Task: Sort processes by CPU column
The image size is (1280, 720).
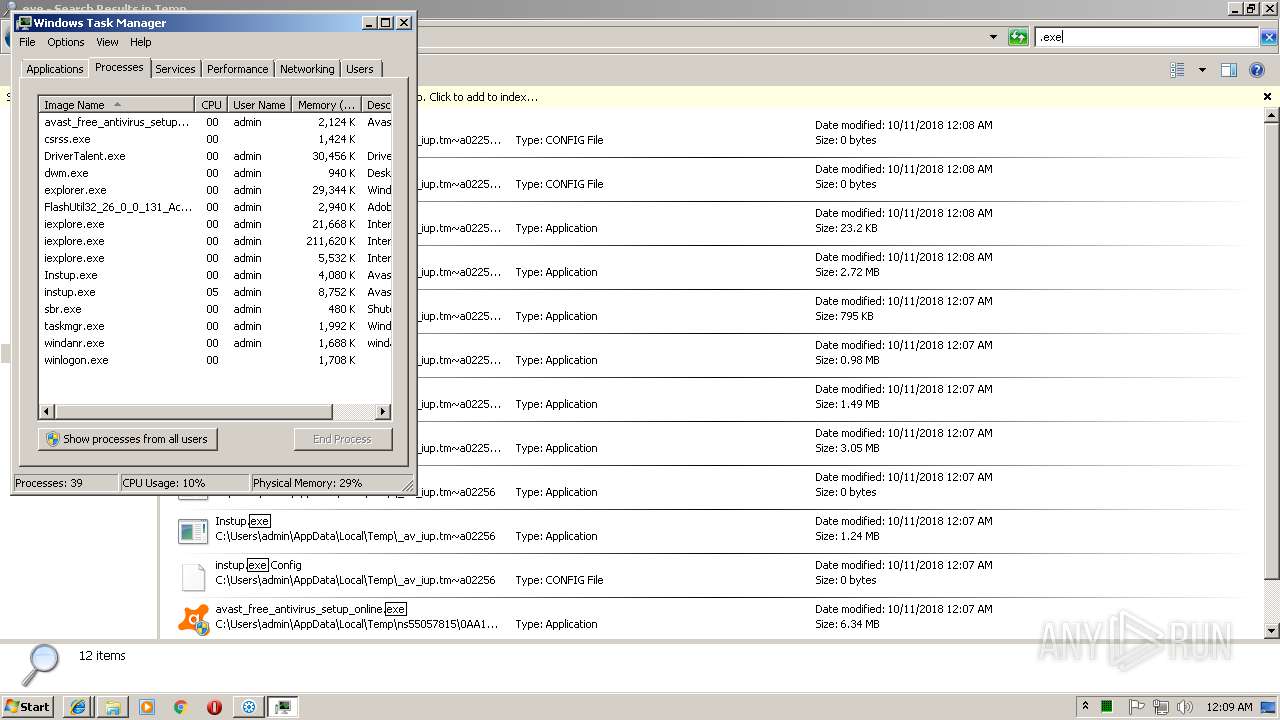Action: pyautogui.click(x=211, y=105)
